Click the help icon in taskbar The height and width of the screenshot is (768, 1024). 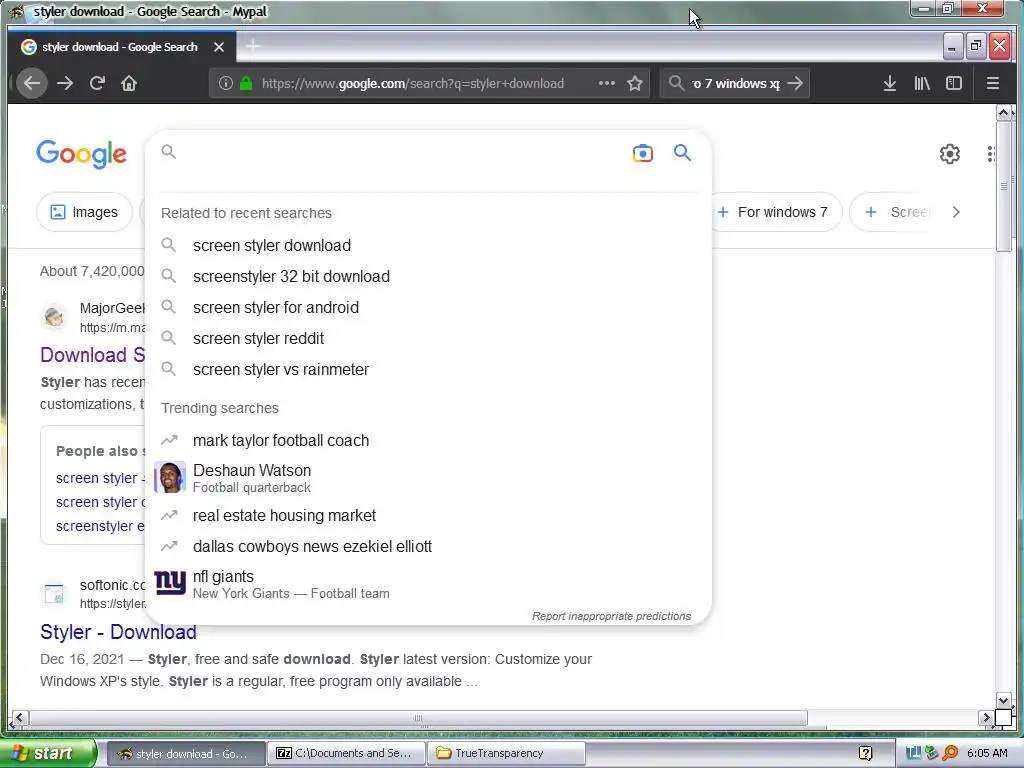coord(865,754)
